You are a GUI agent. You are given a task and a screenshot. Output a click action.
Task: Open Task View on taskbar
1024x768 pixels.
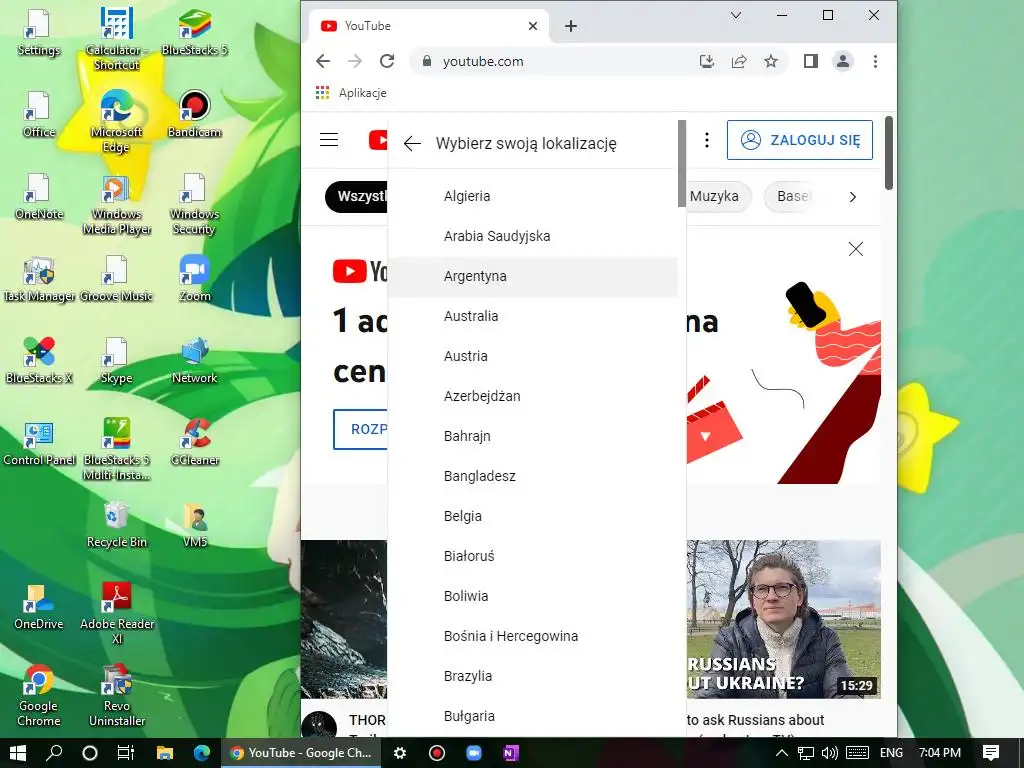tap(125, 753)
